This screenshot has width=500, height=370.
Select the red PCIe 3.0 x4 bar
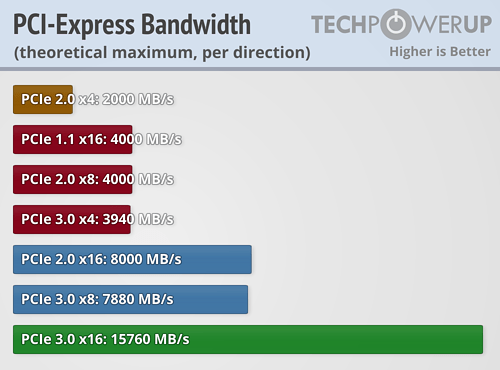click(x=72, y=219)
